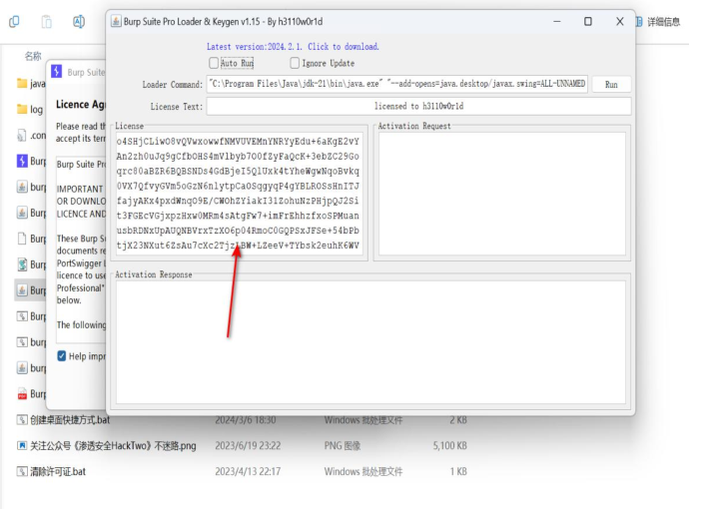Maximize the Burp Suite Pro Loader window

(588, 22)
